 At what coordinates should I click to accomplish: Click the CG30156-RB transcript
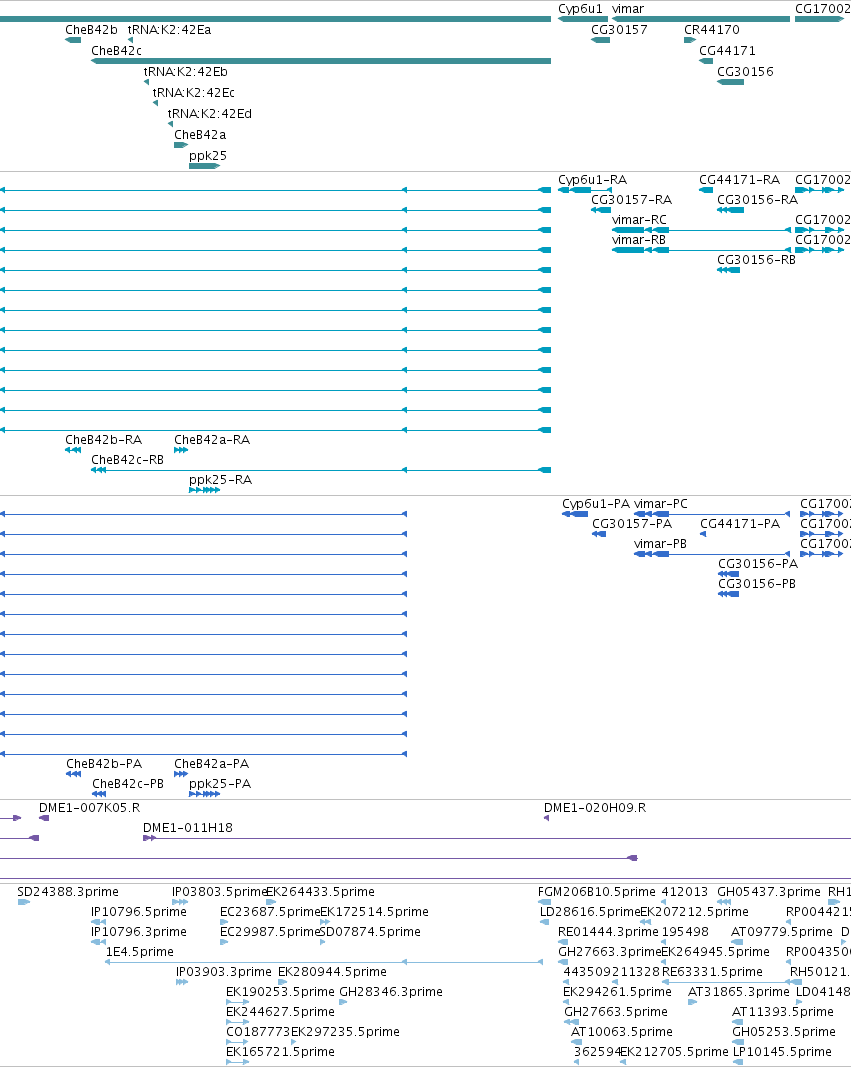click(728, 270)
